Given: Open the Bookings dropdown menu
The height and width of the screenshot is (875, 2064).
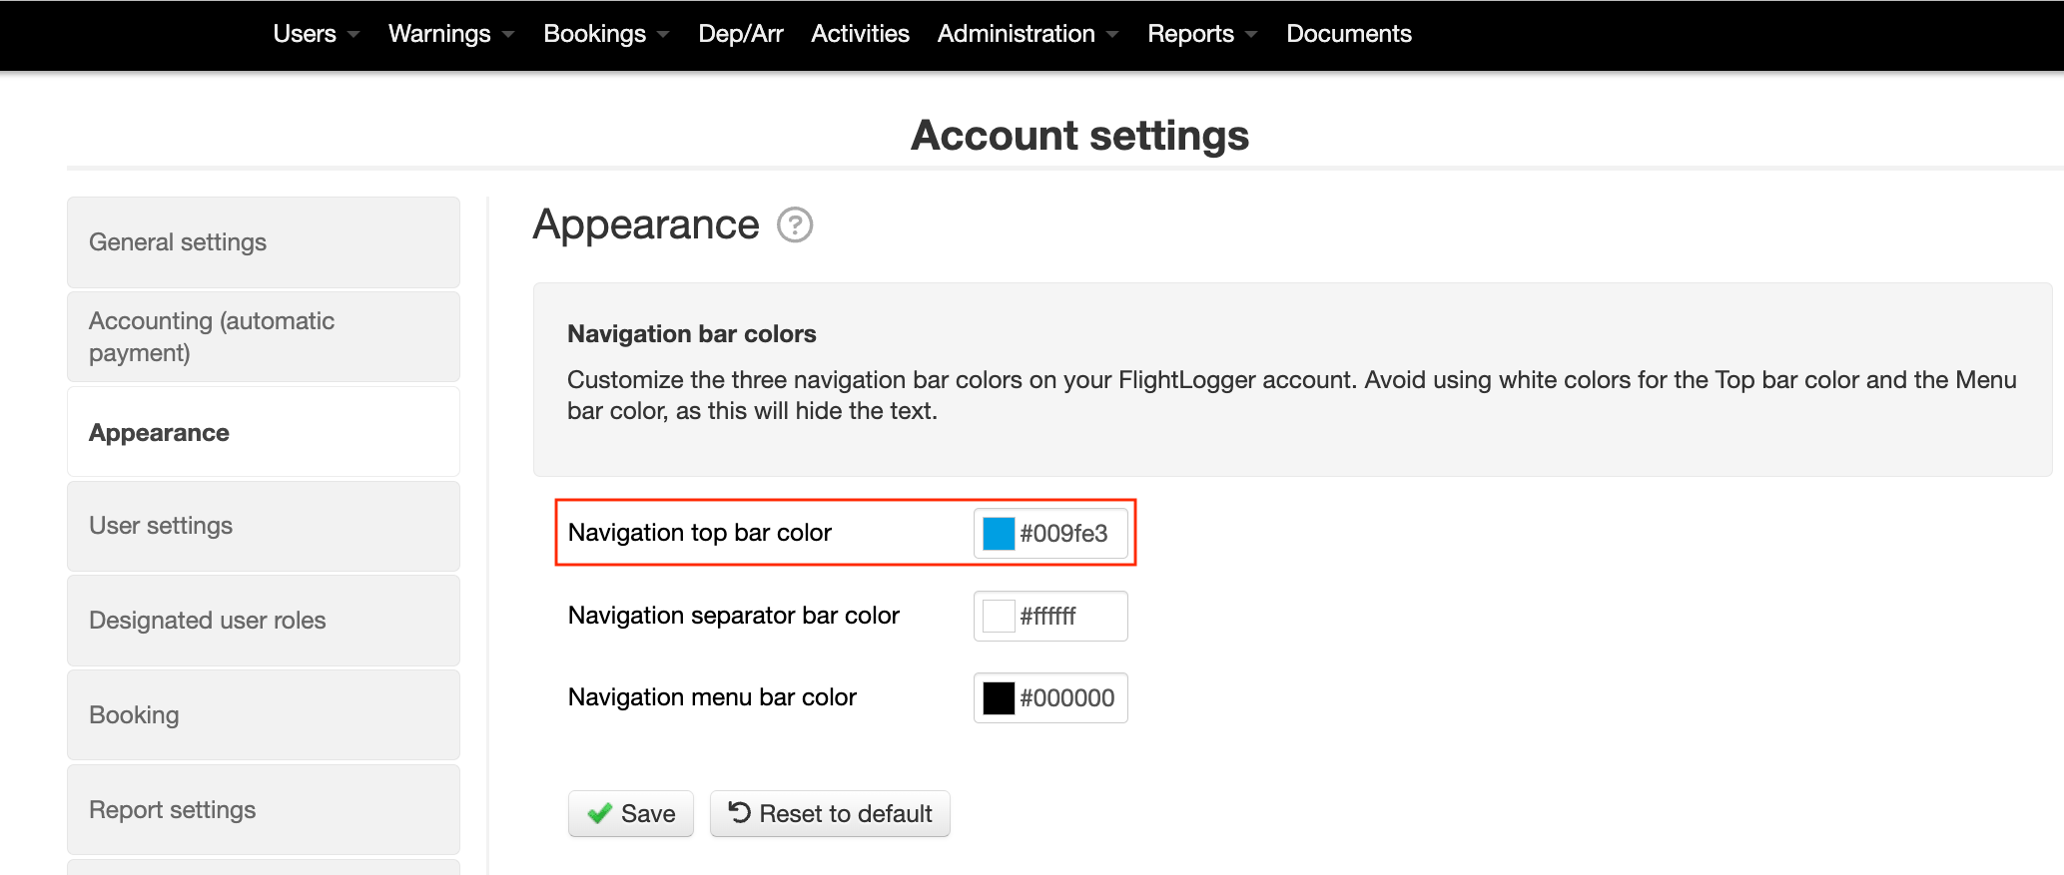Looking at the screenshot, I should click(x=605, y=34).
